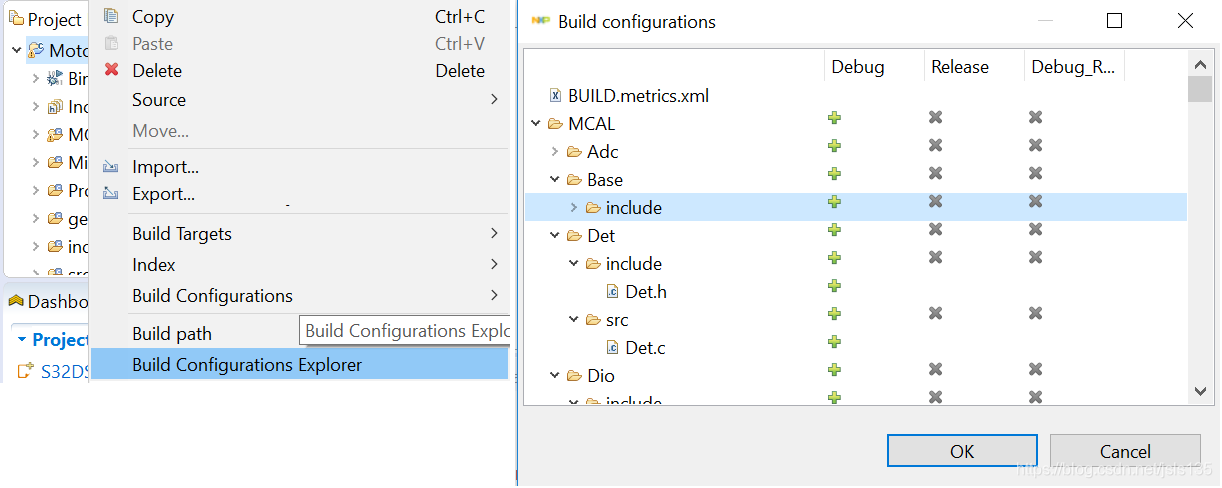Screen dimensions: 1222x488
Task: Click the Export icon in context menu
Action: (111, 194)
